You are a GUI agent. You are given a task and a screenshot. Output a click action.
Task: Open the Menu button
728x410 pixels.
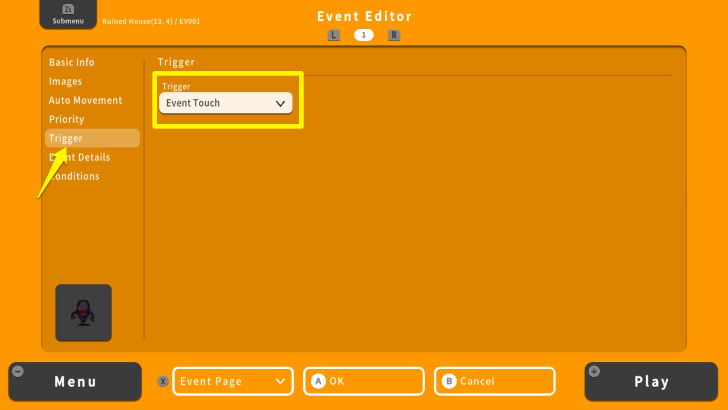point(75,382)
